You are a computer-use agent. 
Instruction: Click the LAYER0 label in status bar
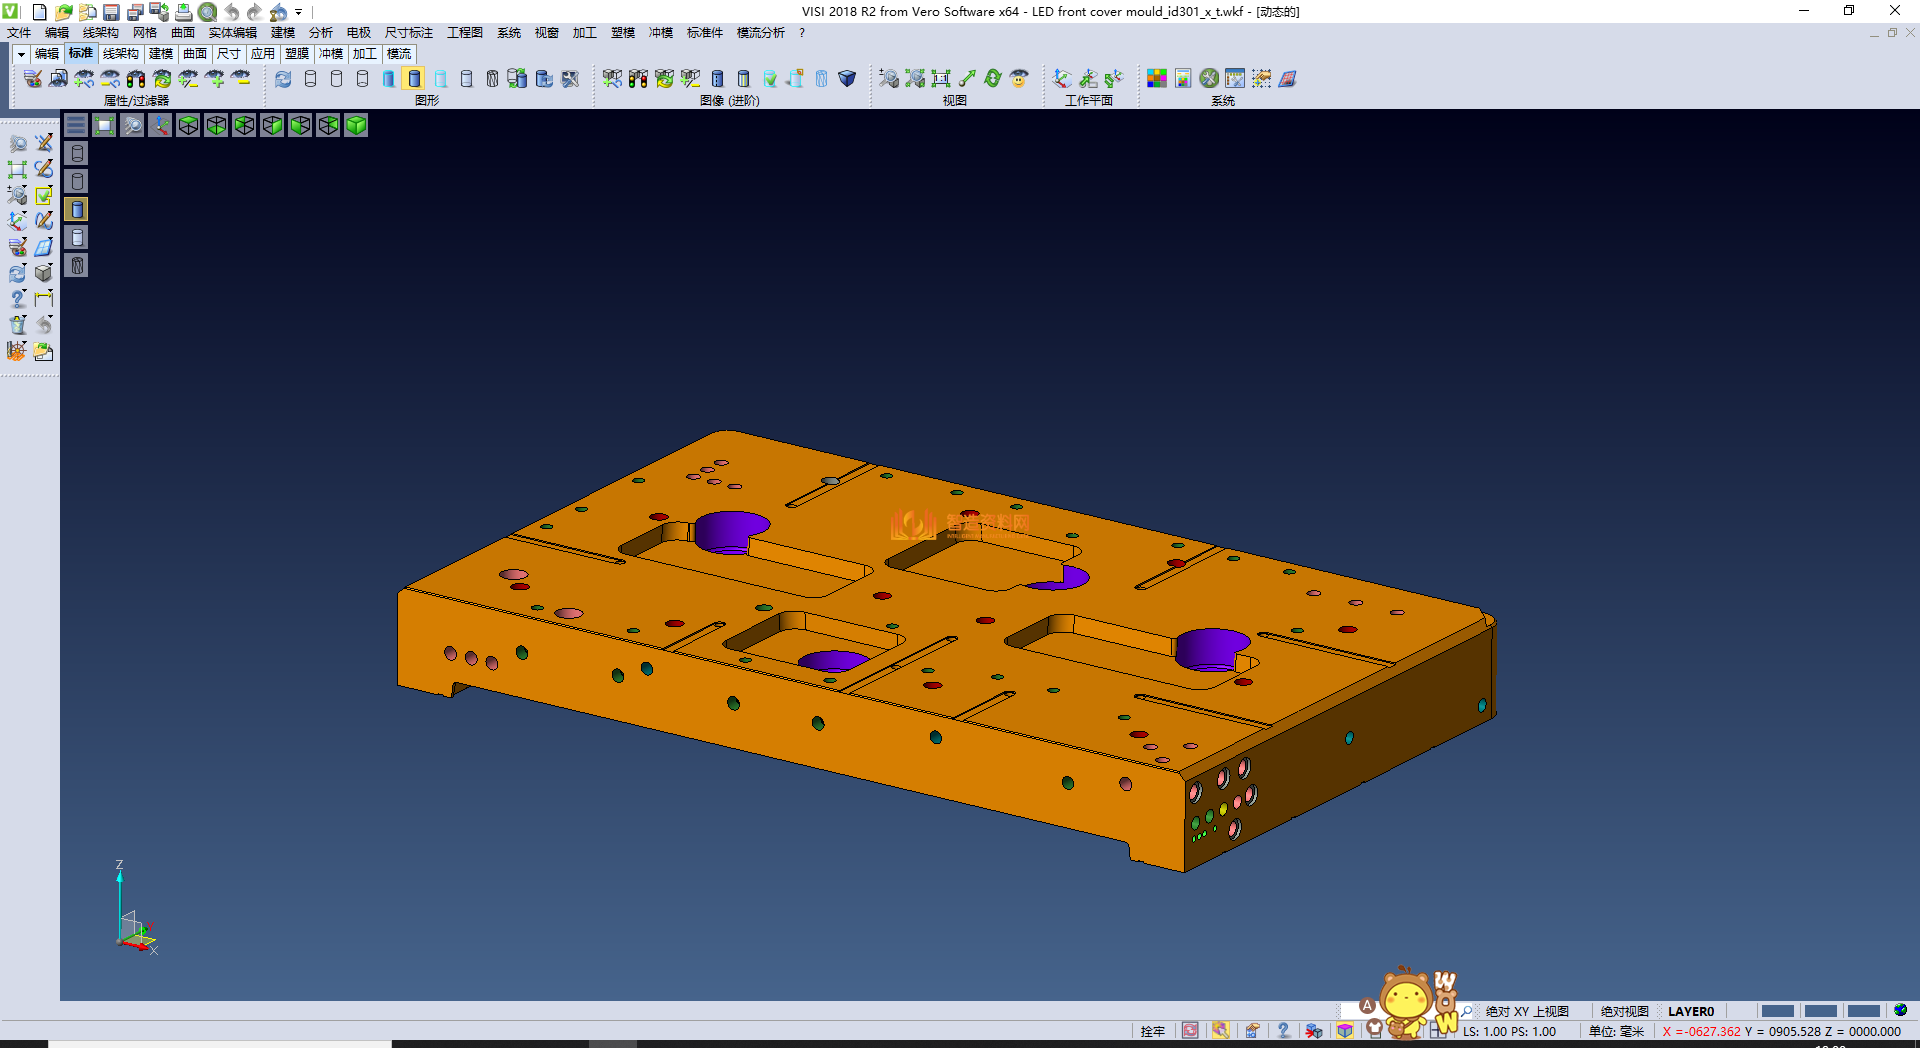[1690, 1012]
